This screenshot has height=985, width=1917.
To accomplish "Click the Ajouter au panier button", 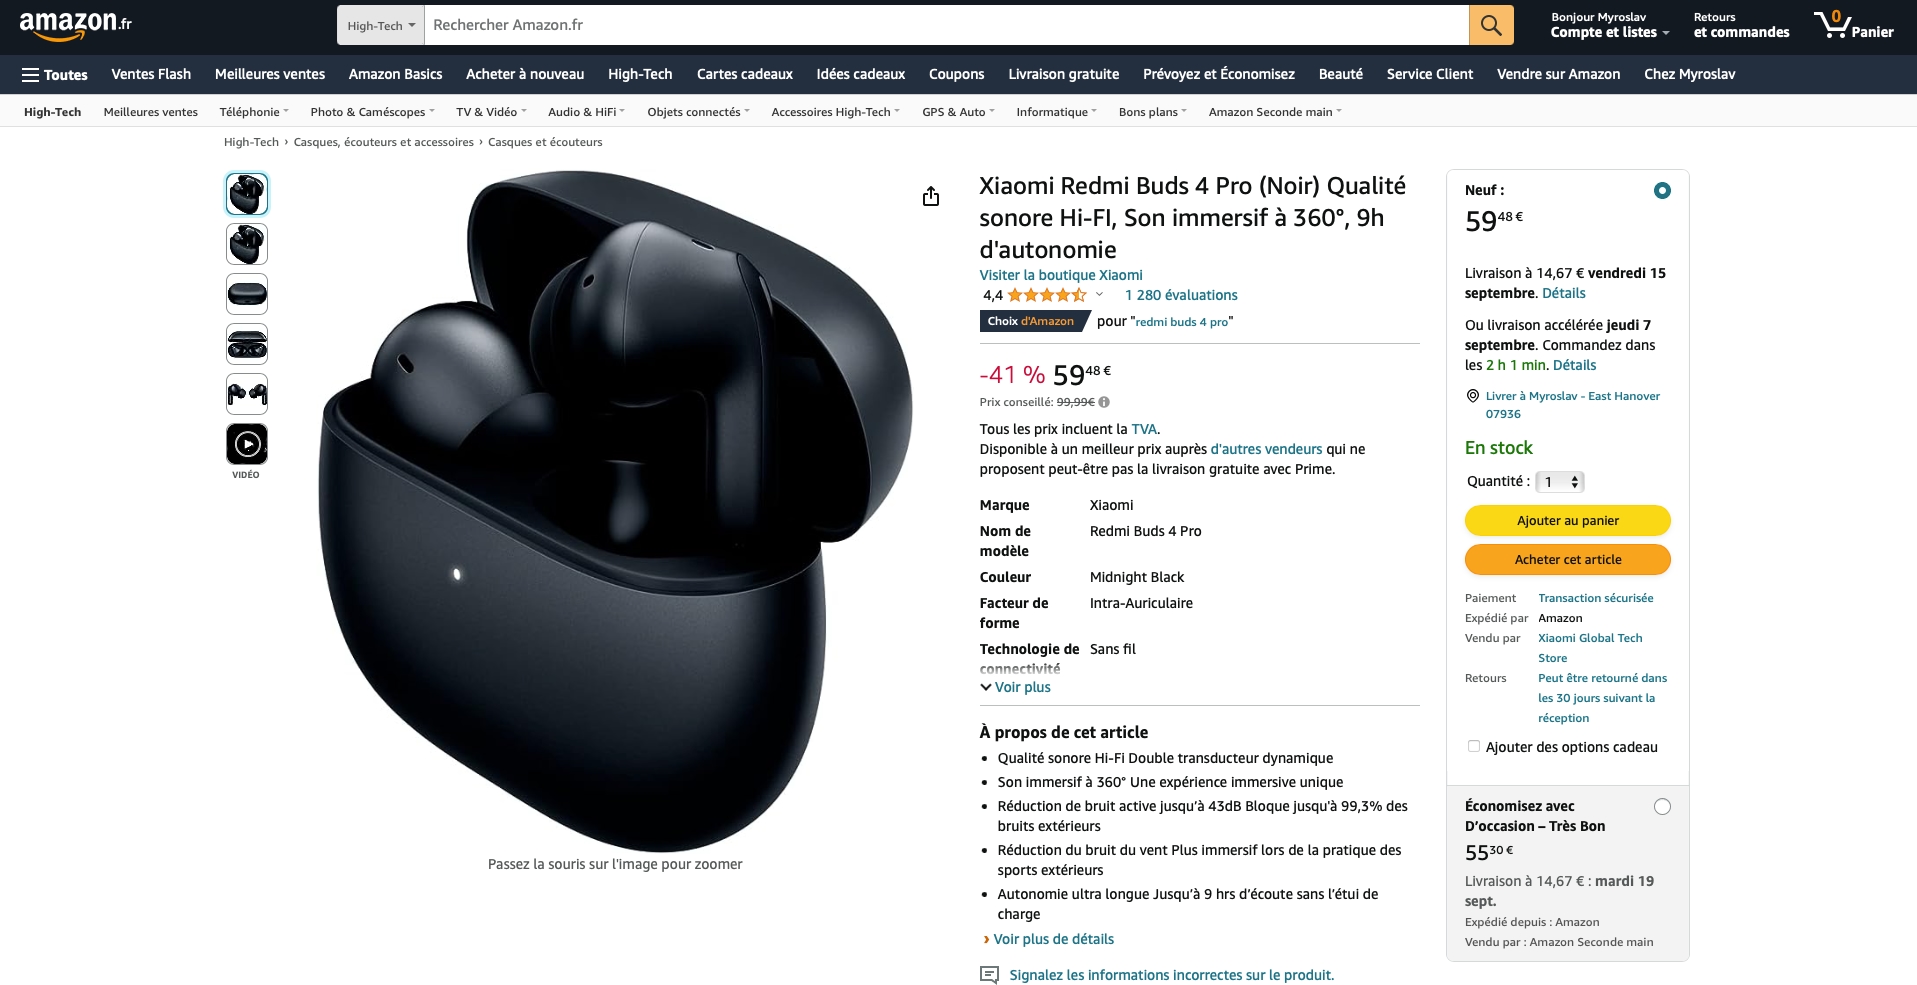I will point(1567,520).
